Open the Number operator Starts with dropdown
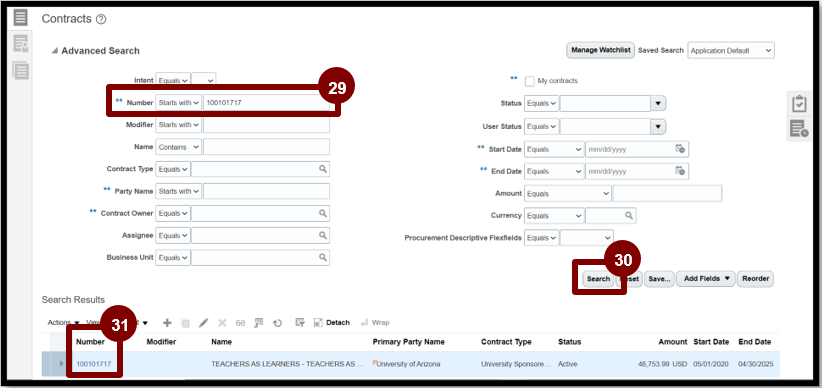Viewport: 822px width, 388px height. click(x=179, y=103)
